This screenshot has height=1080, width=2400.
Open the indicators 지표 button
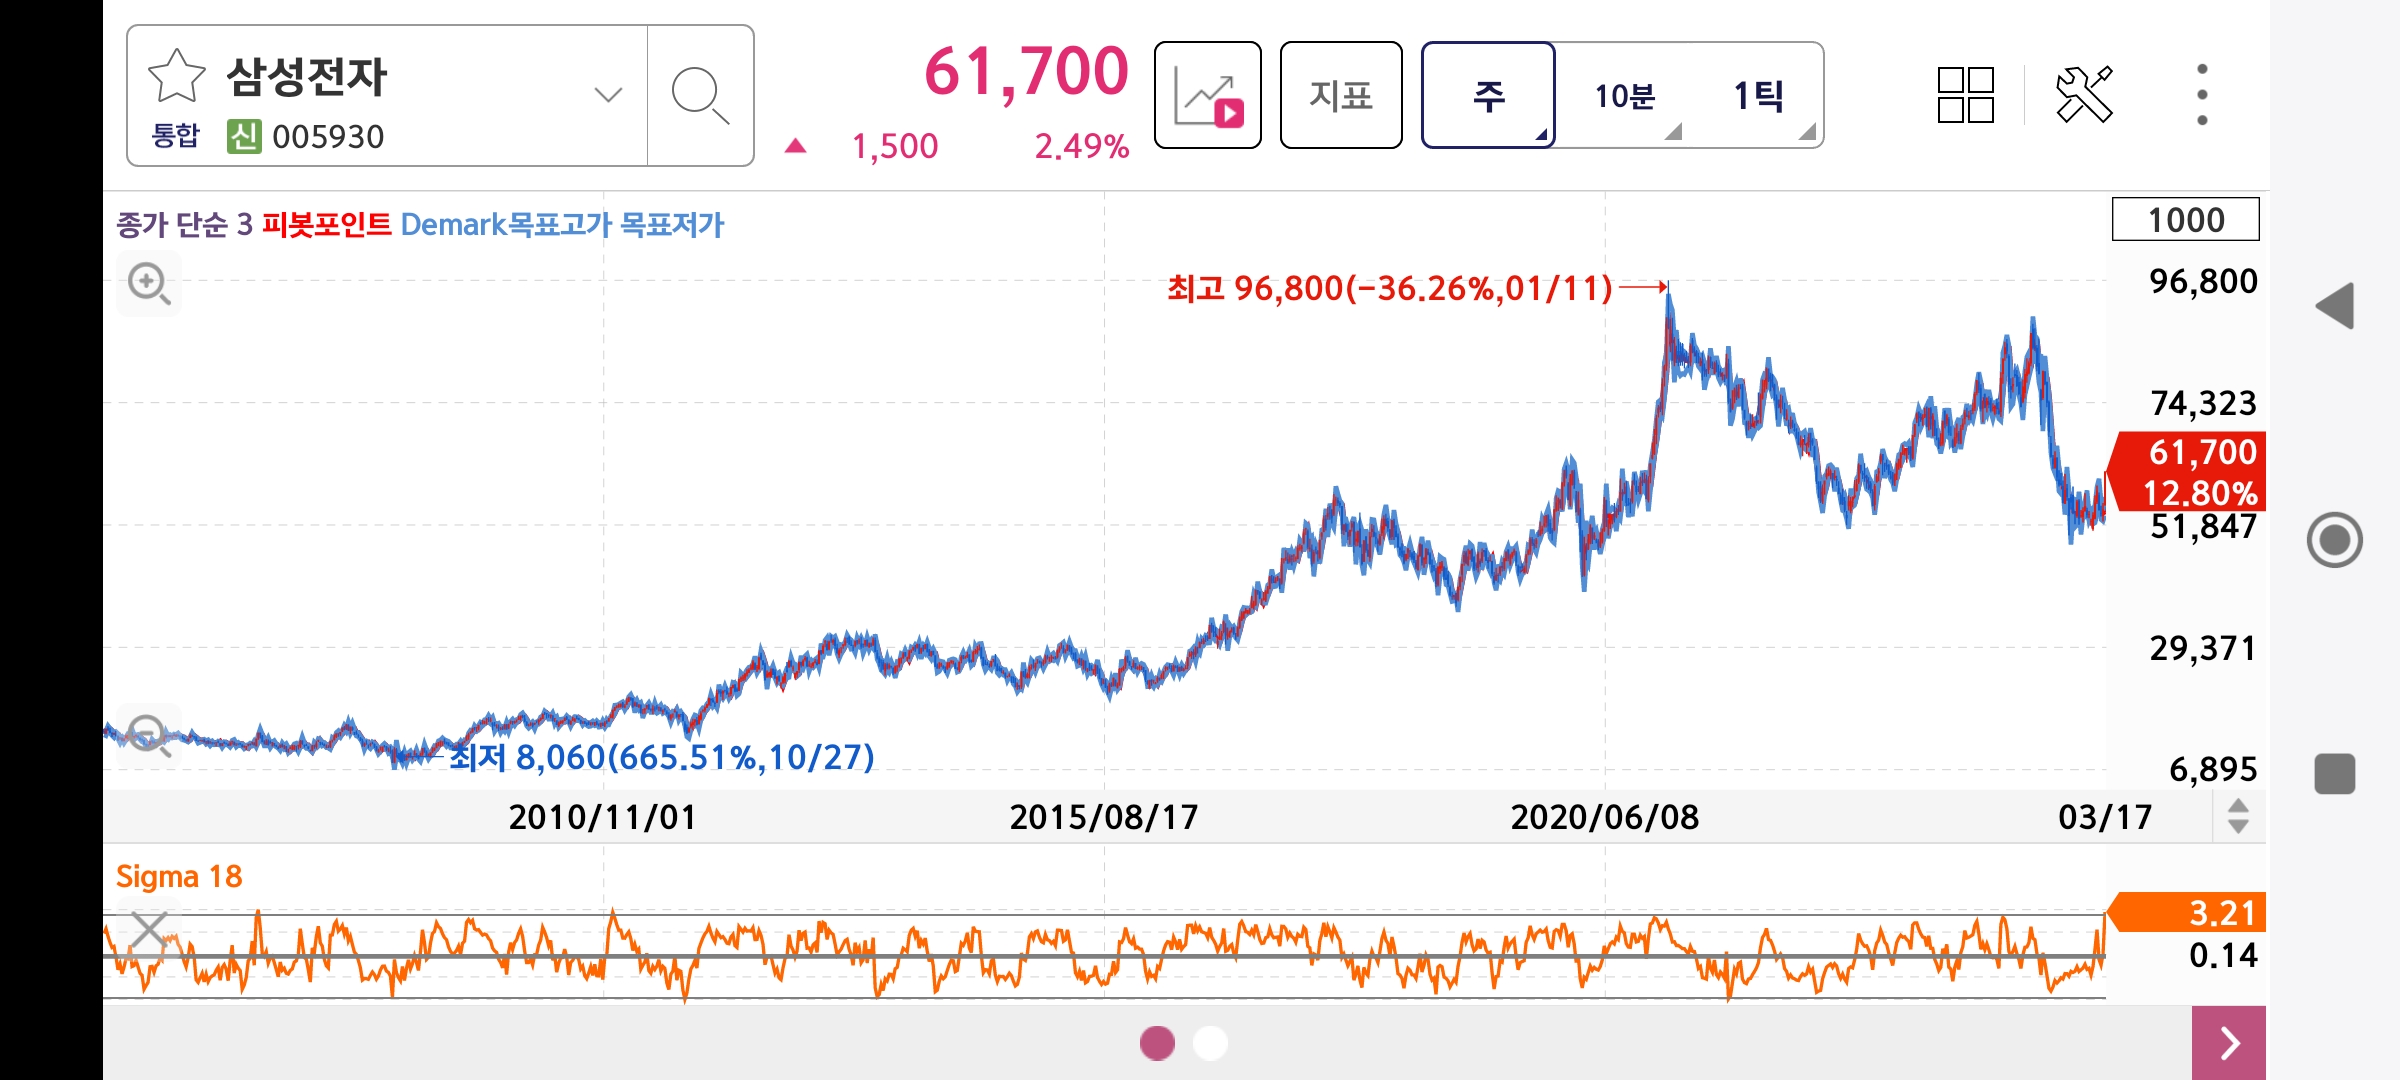click(x=1340, y=96)
